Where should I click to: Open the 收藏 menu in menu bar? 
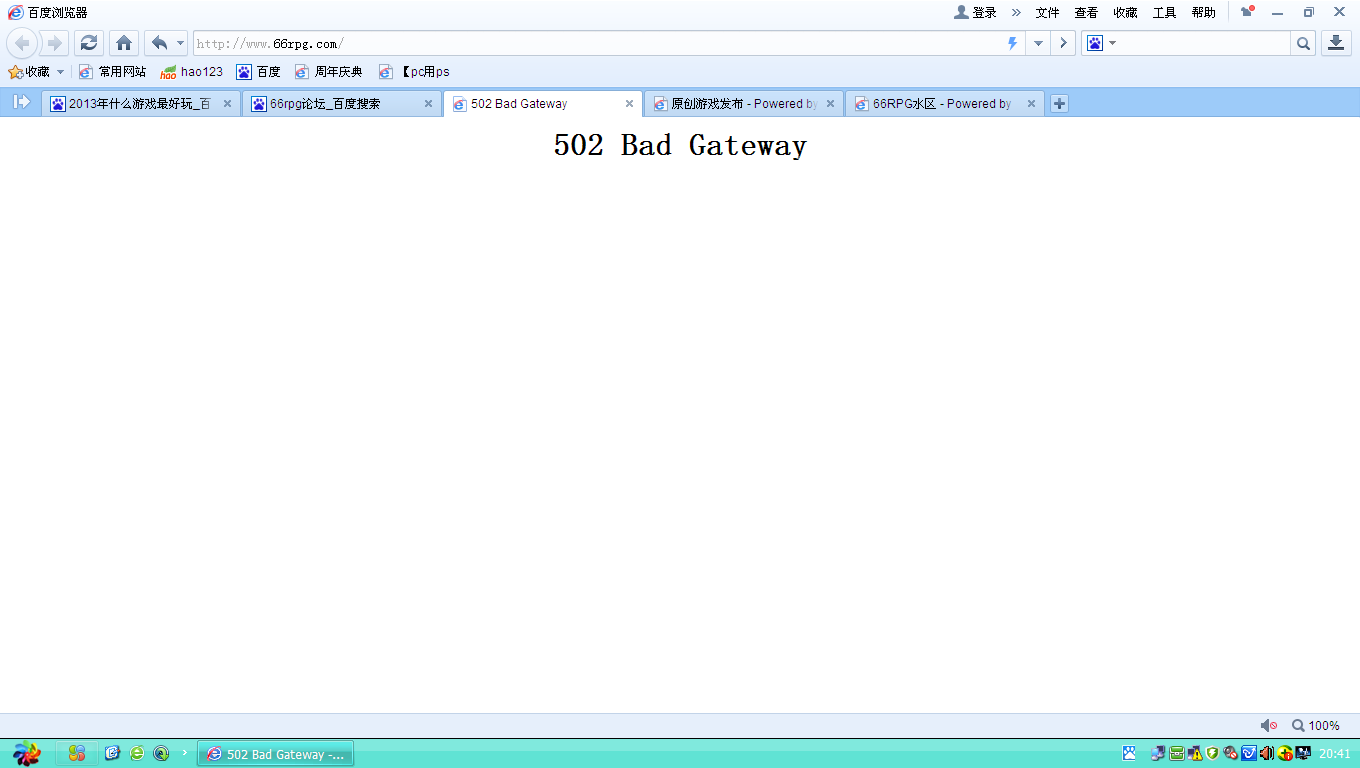tap(1125, 13)
